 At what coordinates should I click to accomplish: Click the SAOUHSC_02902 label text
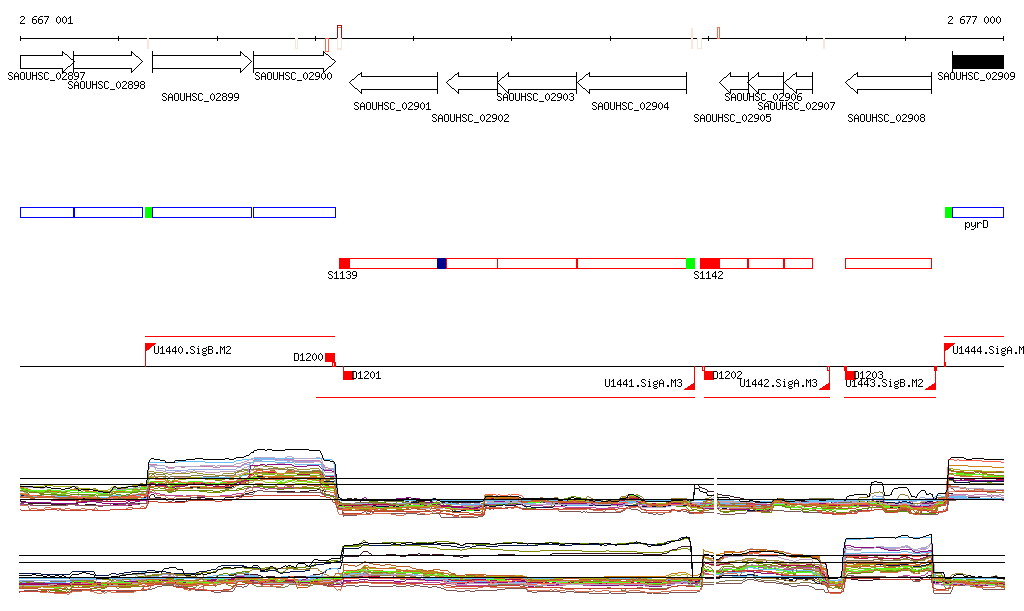(x=470, y=118)
